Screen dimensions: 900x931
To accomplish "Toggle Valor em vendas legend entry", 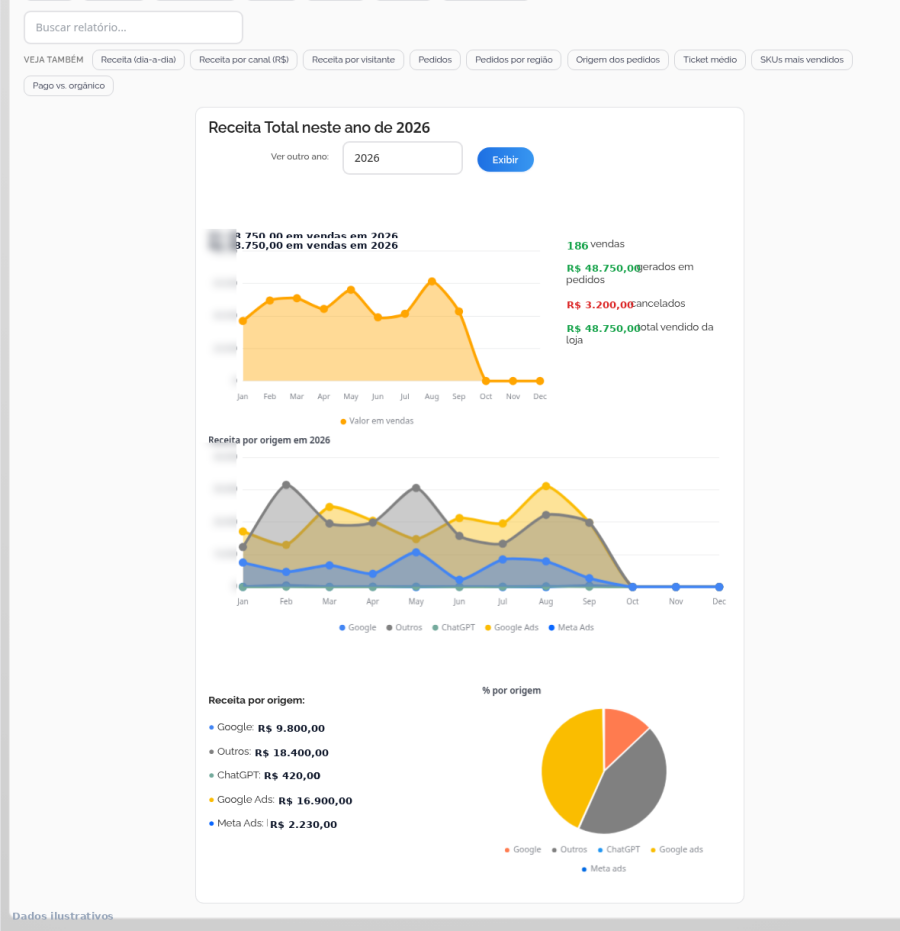I will (x=377, y=421).
